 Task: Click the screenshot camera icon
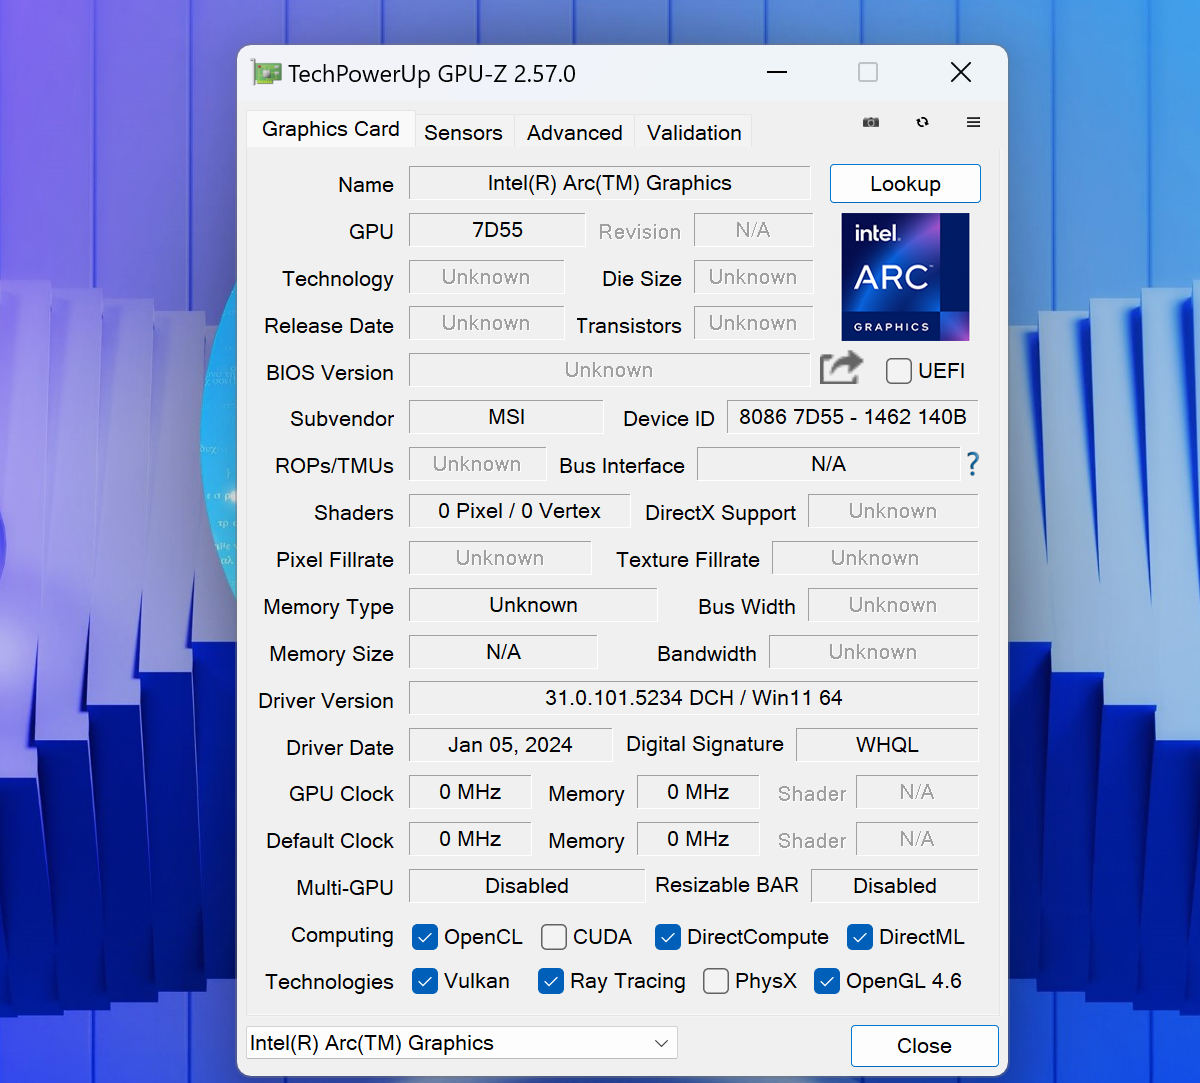tap(871, 122)
